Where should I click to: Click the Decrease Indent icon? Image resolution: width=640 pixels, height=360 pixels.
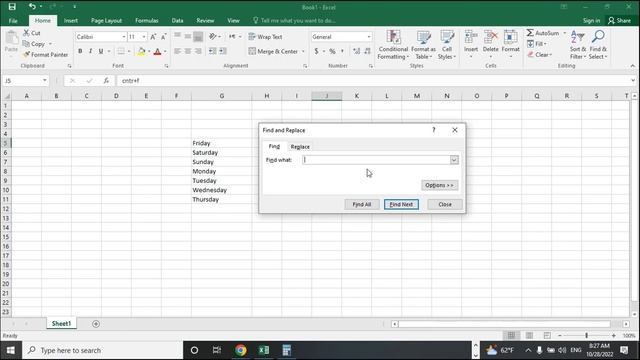[x=212, y=51]
